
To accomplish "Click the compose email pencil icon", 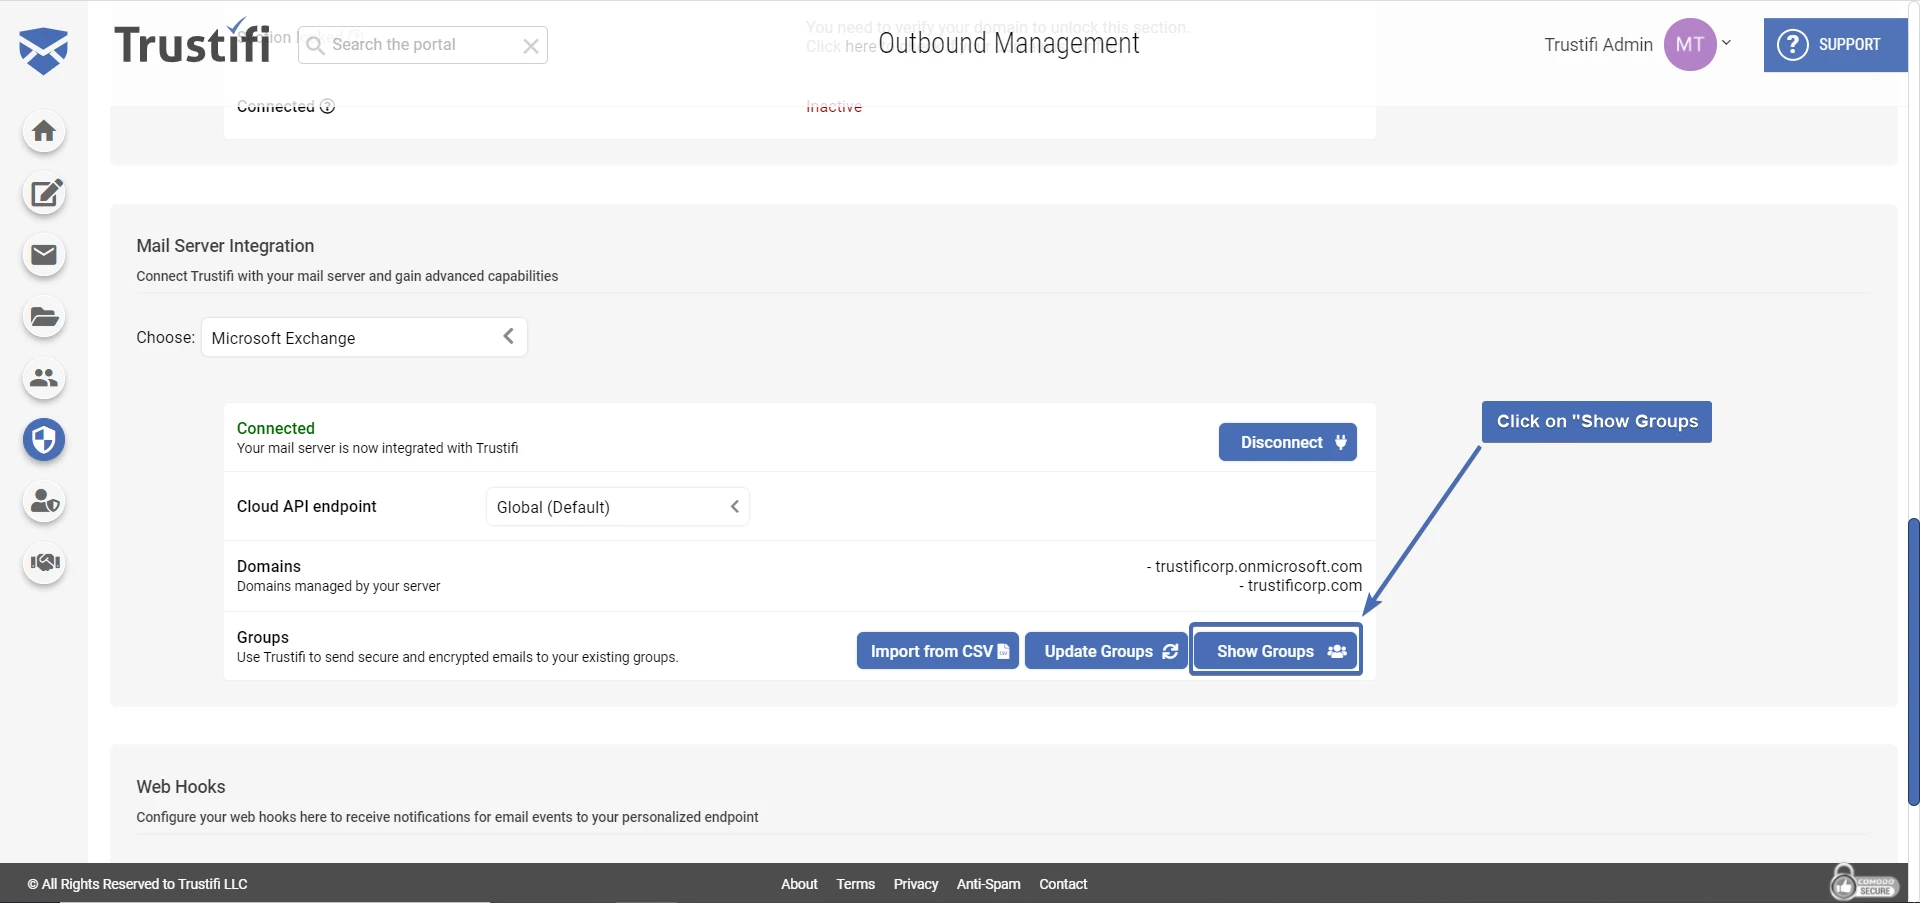I will 44,194.
